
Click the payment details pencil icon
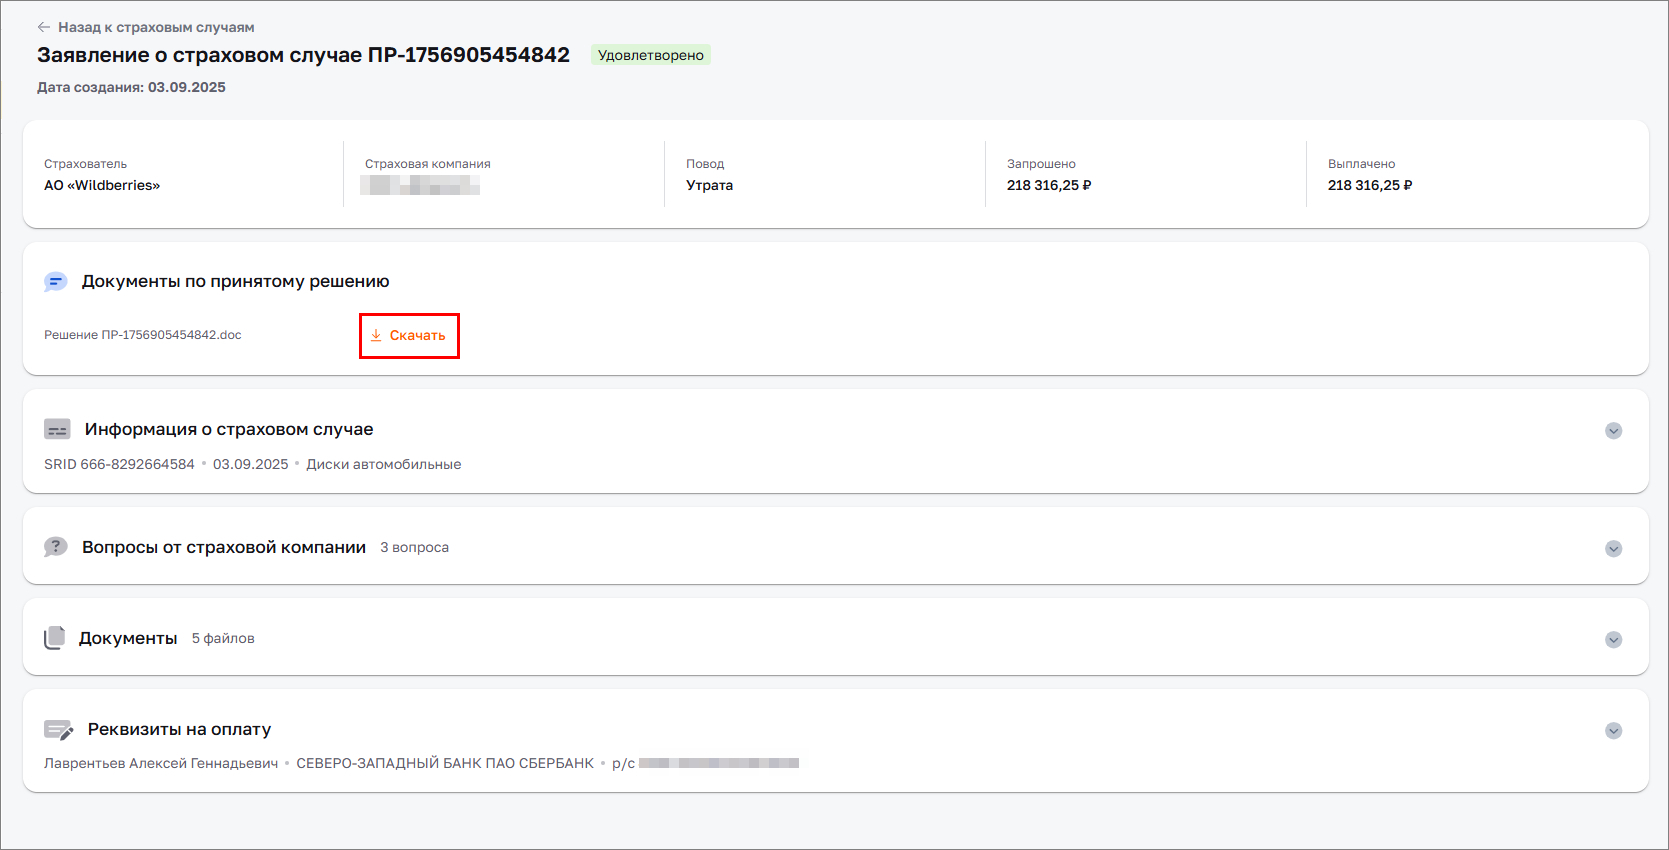(59, 730)
